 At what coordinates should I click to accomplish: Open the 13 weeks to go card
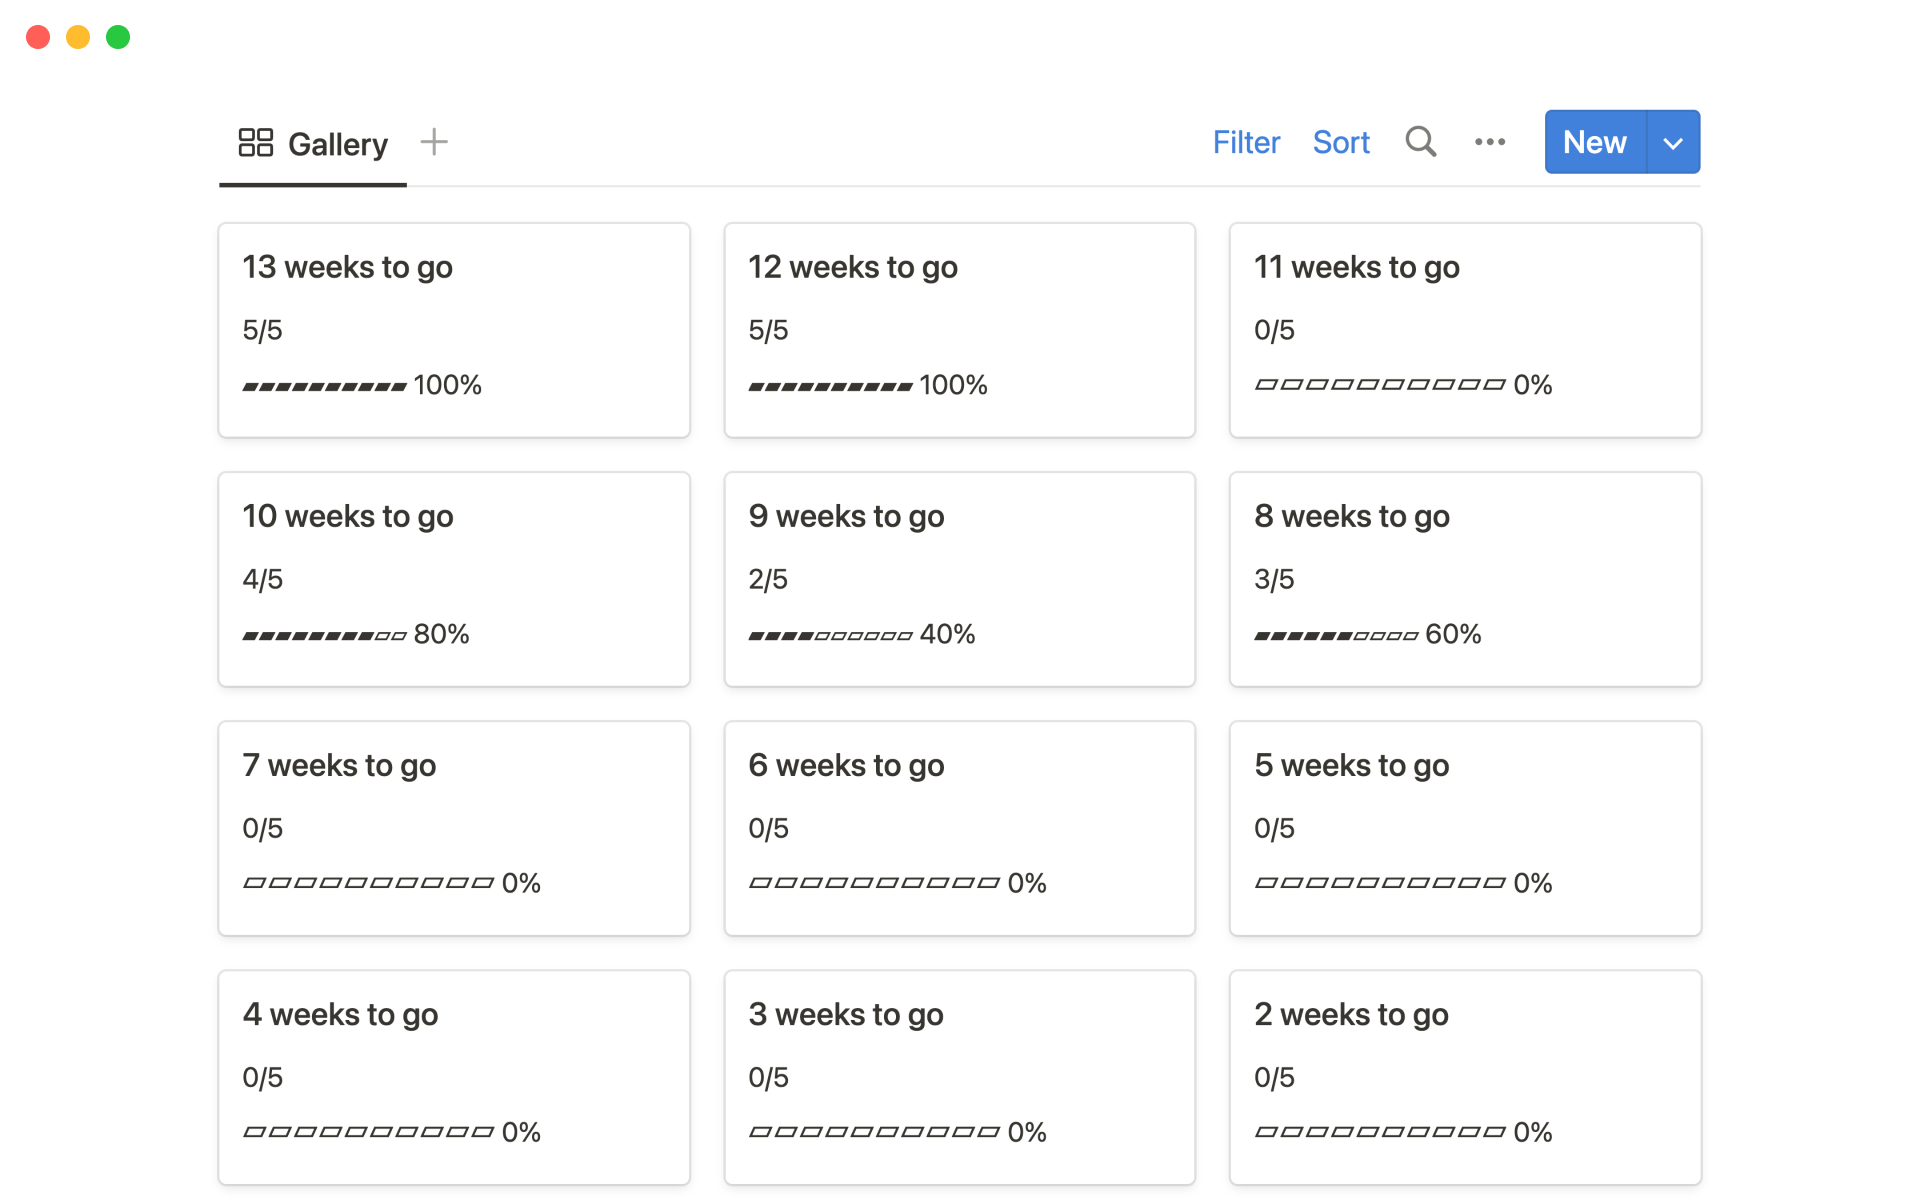click(453, 329)
